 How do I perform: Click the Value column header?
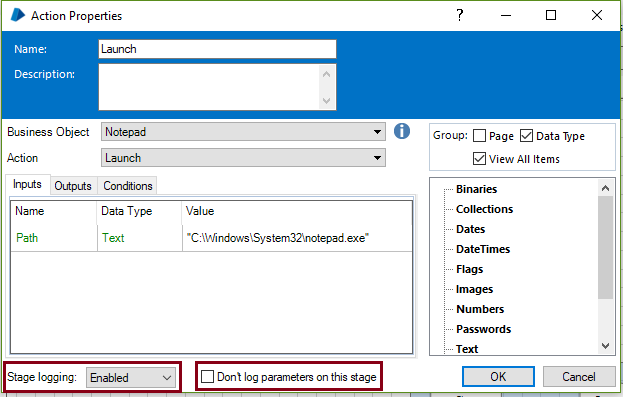pos(297,211)
